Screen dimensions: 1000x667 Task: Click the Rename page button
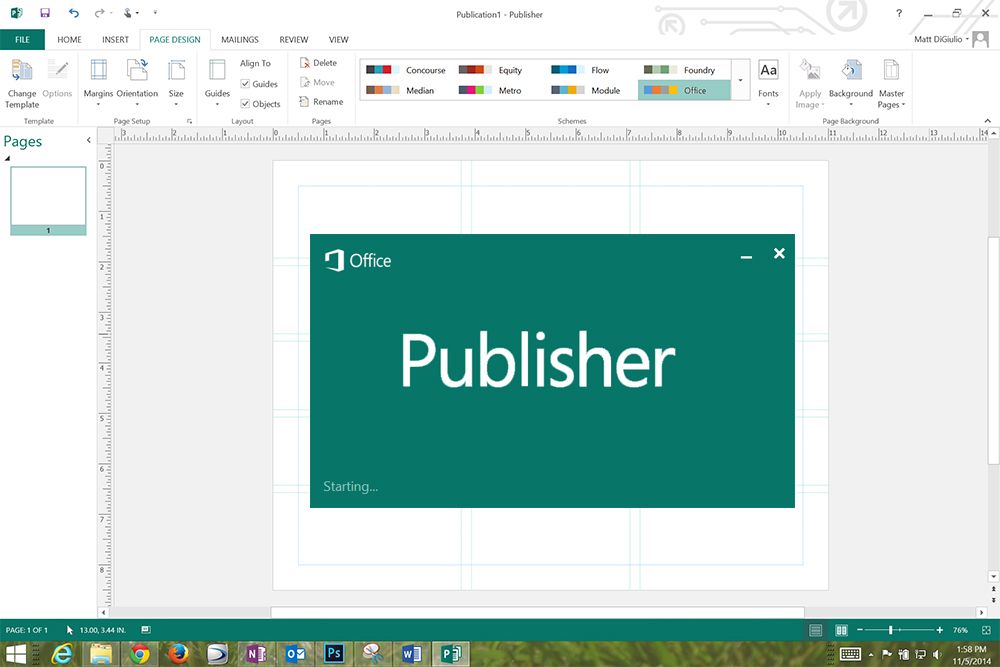pyautogui.click(x=320, y=102)
